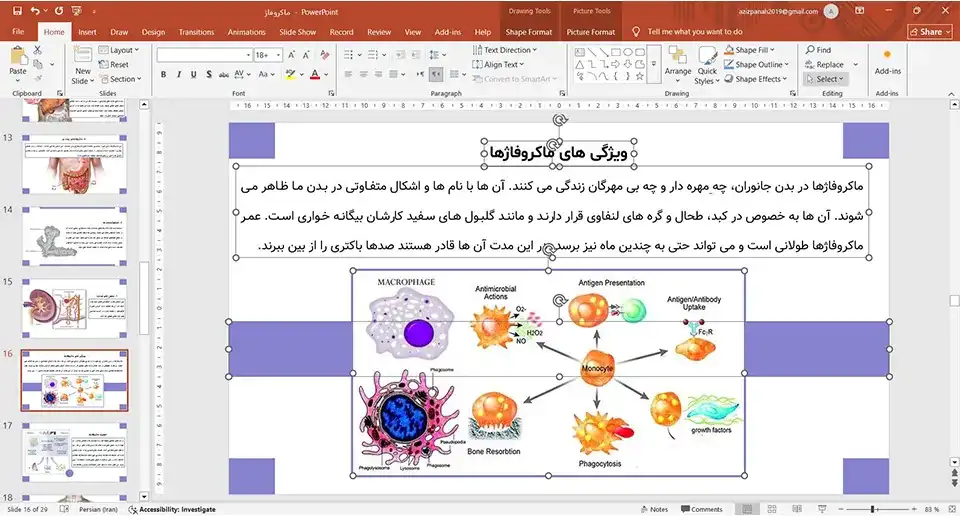Click the Paste clipboard icon

tap(18, 57)
